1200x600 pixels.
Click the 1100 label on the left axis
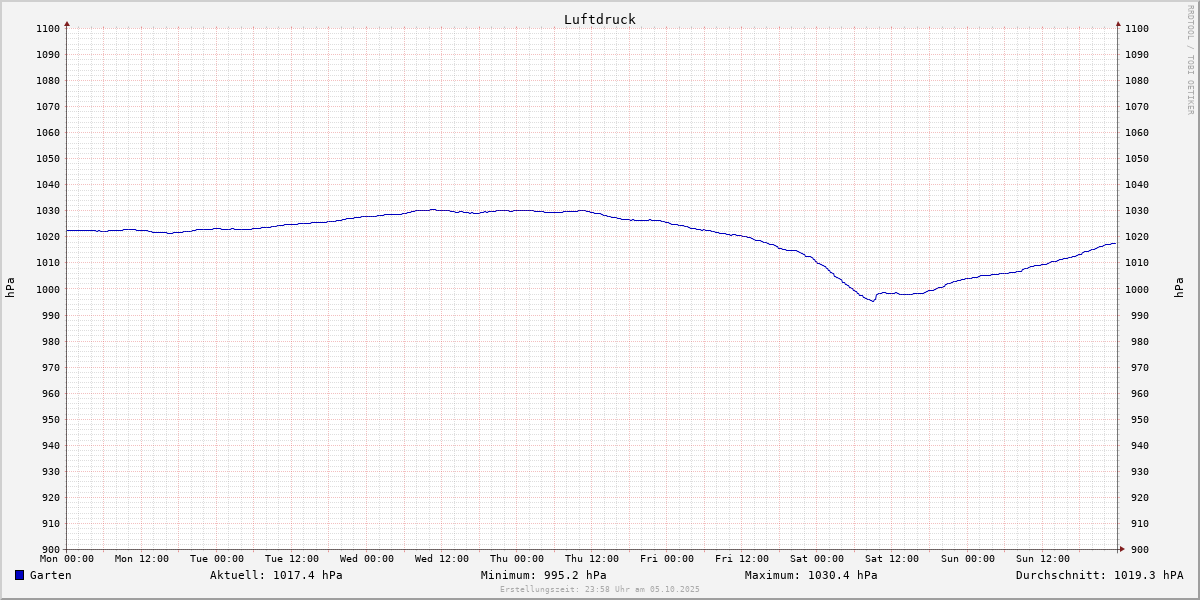point(48,28)
